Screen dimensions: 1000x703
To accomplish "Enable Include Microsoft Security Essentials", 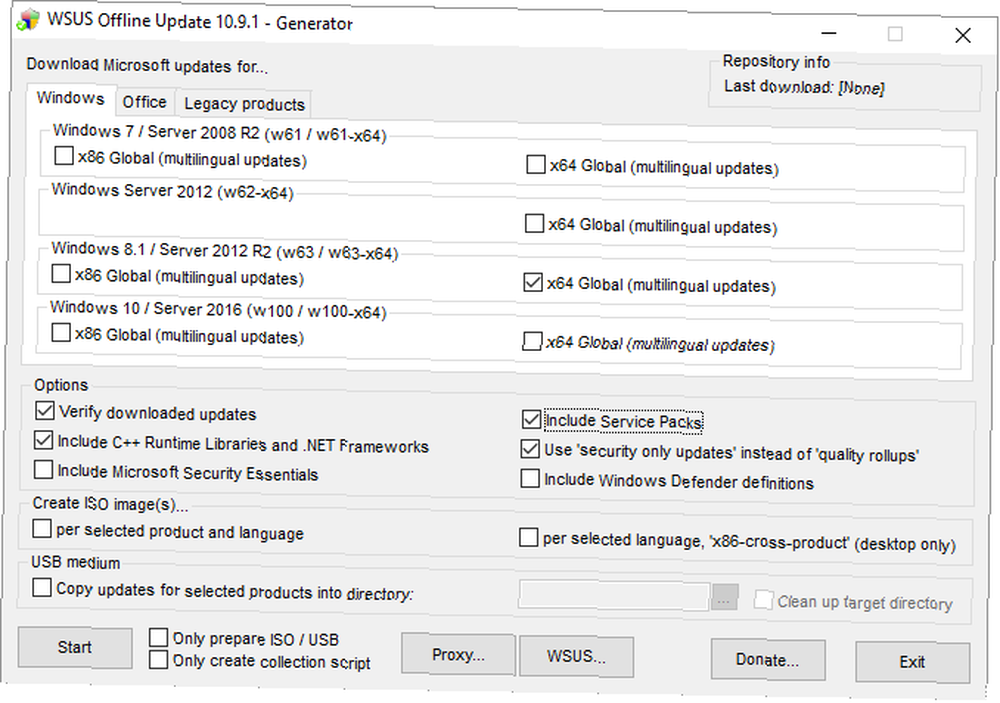I will point(43,470).
